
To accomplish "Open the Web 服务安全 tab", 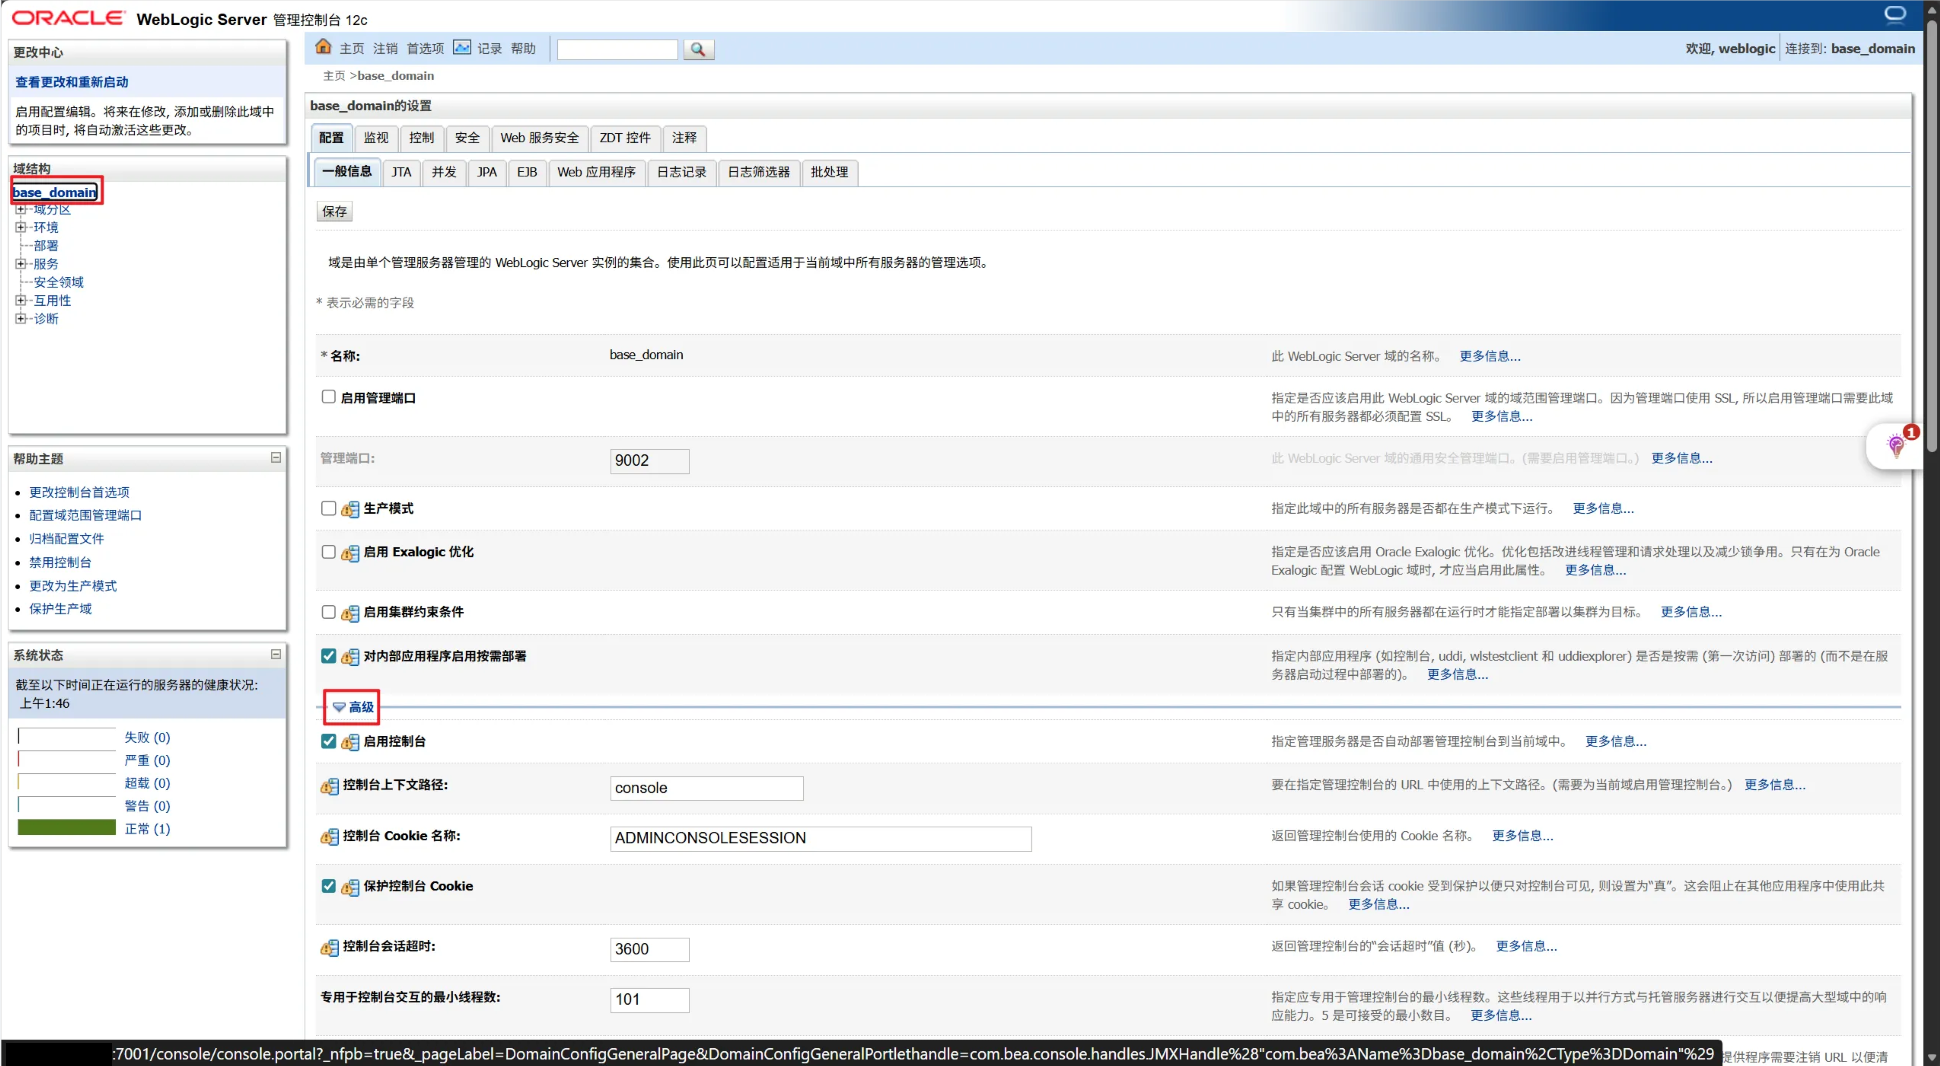I will point(540,138).
